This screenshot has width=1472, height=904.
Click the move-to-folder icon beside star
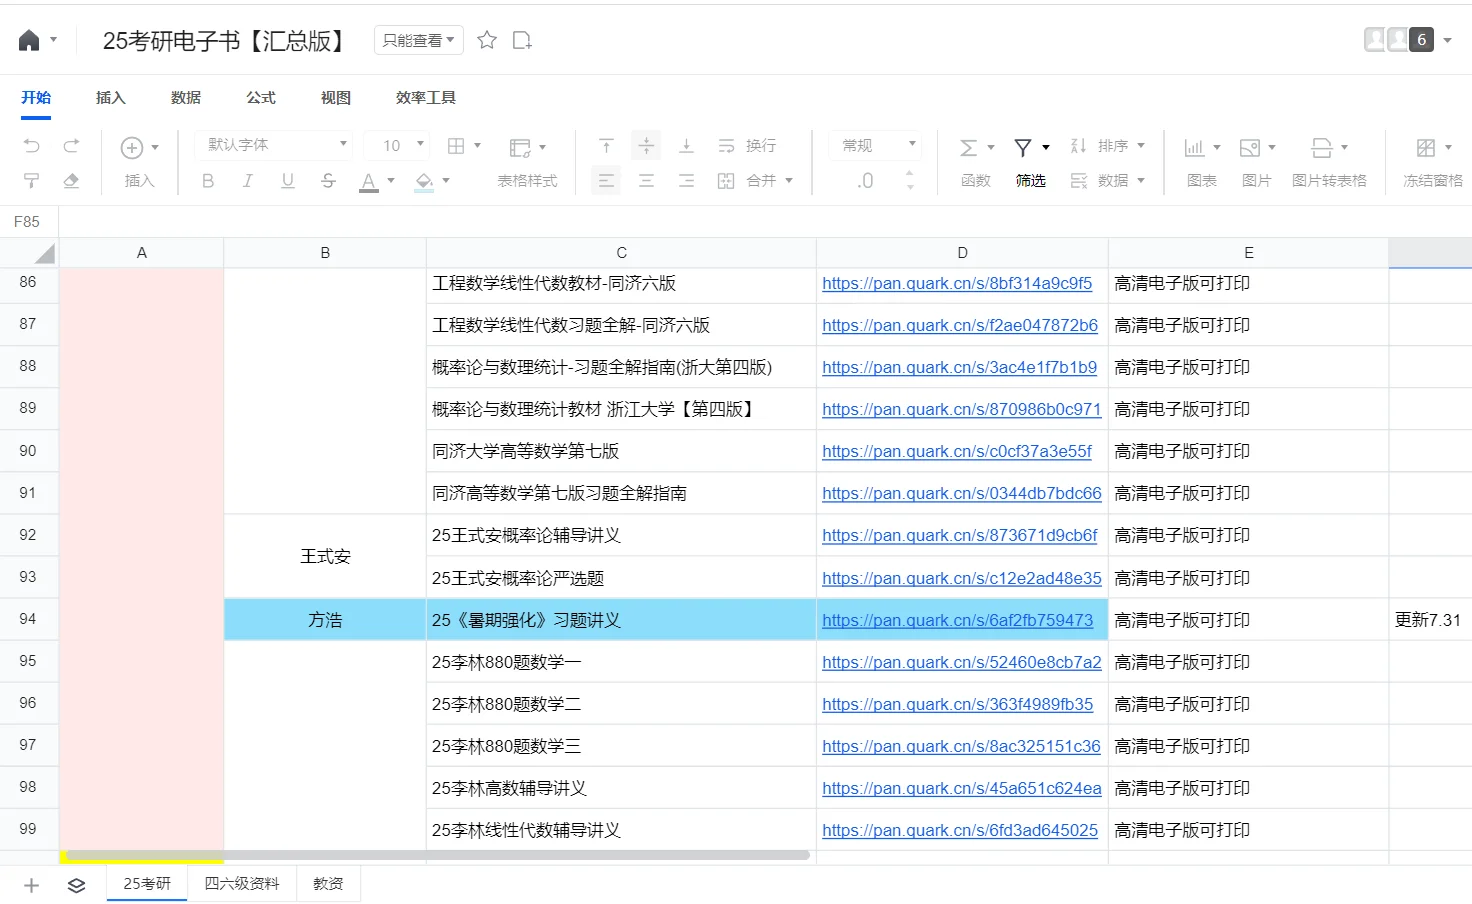[x=522, y=40]
